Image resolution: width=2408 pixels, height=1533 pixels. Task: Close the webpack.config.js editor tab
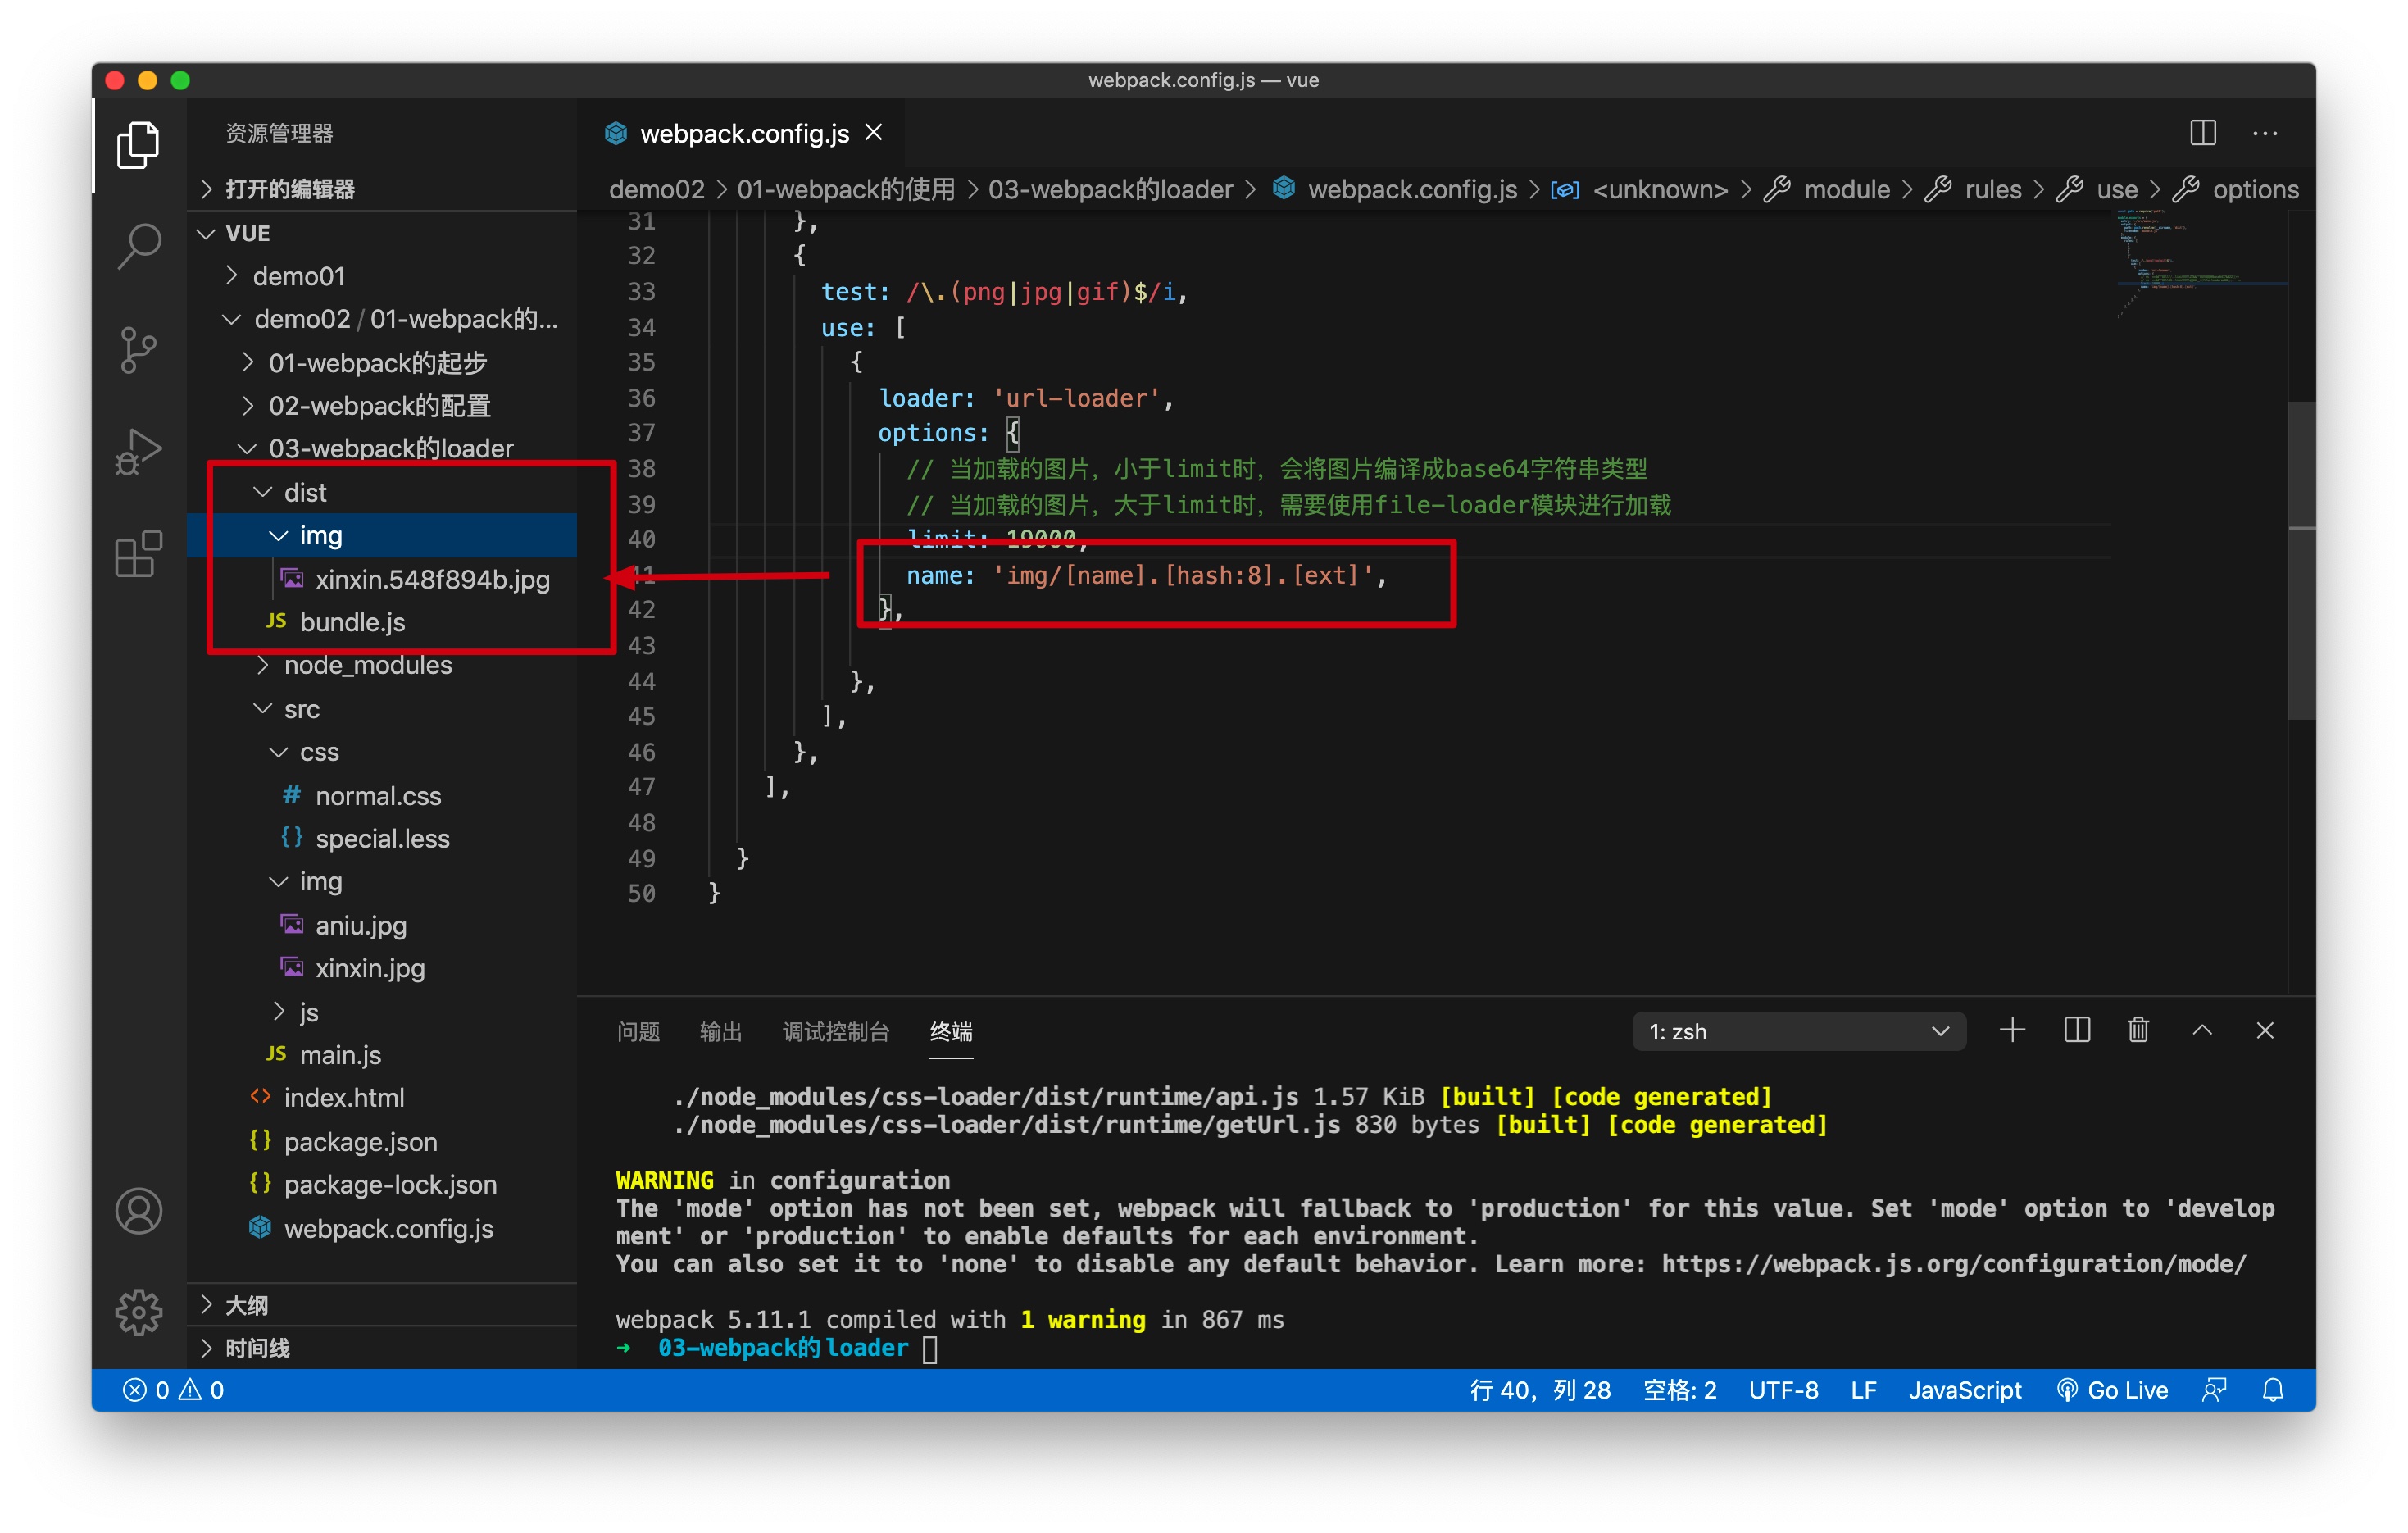(874, 133)
